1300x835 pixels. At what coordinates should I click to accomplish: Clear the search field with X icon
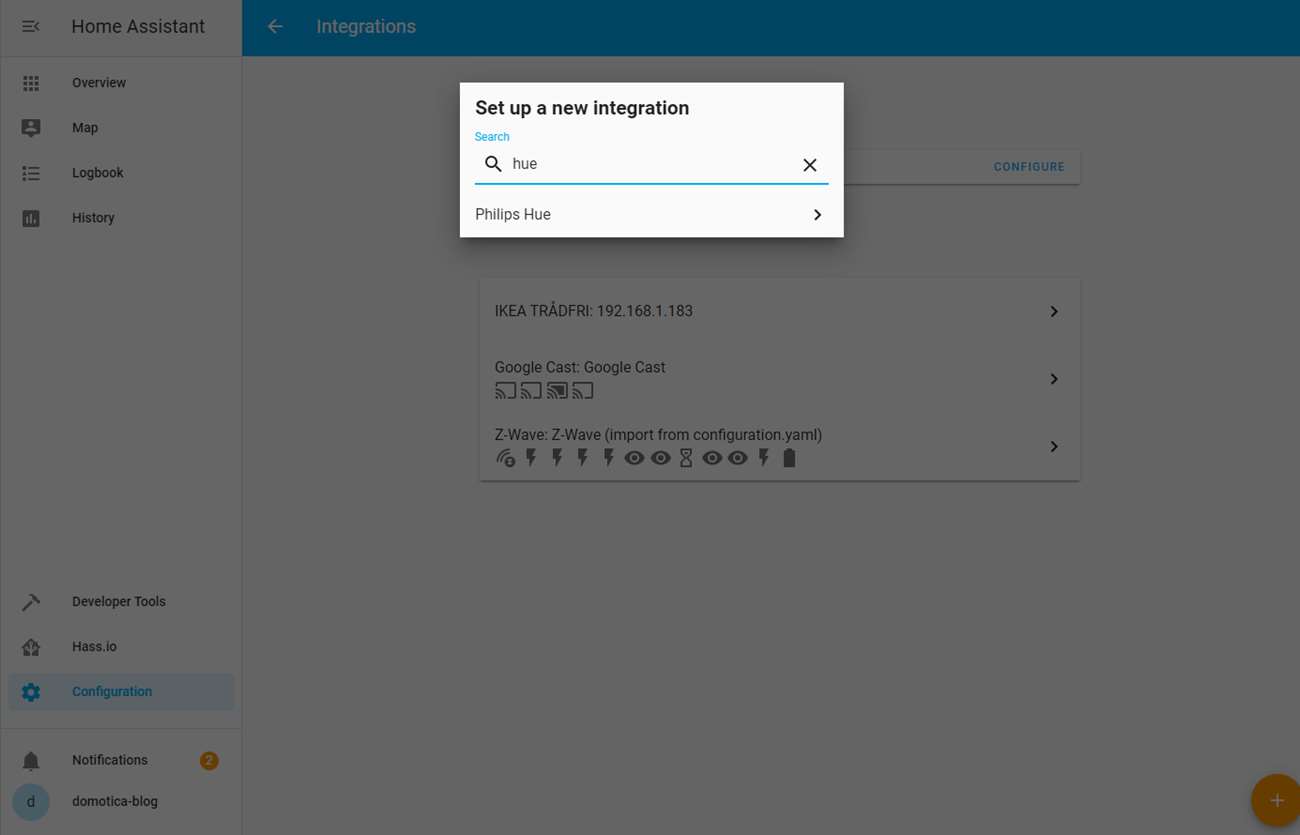point(810,165)
